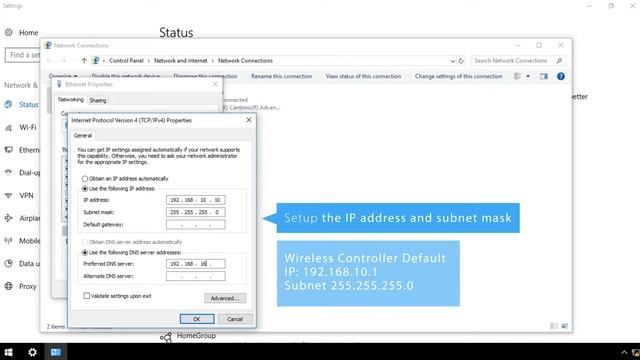This screenshot has height=360, width=640.
Task: Check Validate settings upon exit
Action: [x=87, y=296]
